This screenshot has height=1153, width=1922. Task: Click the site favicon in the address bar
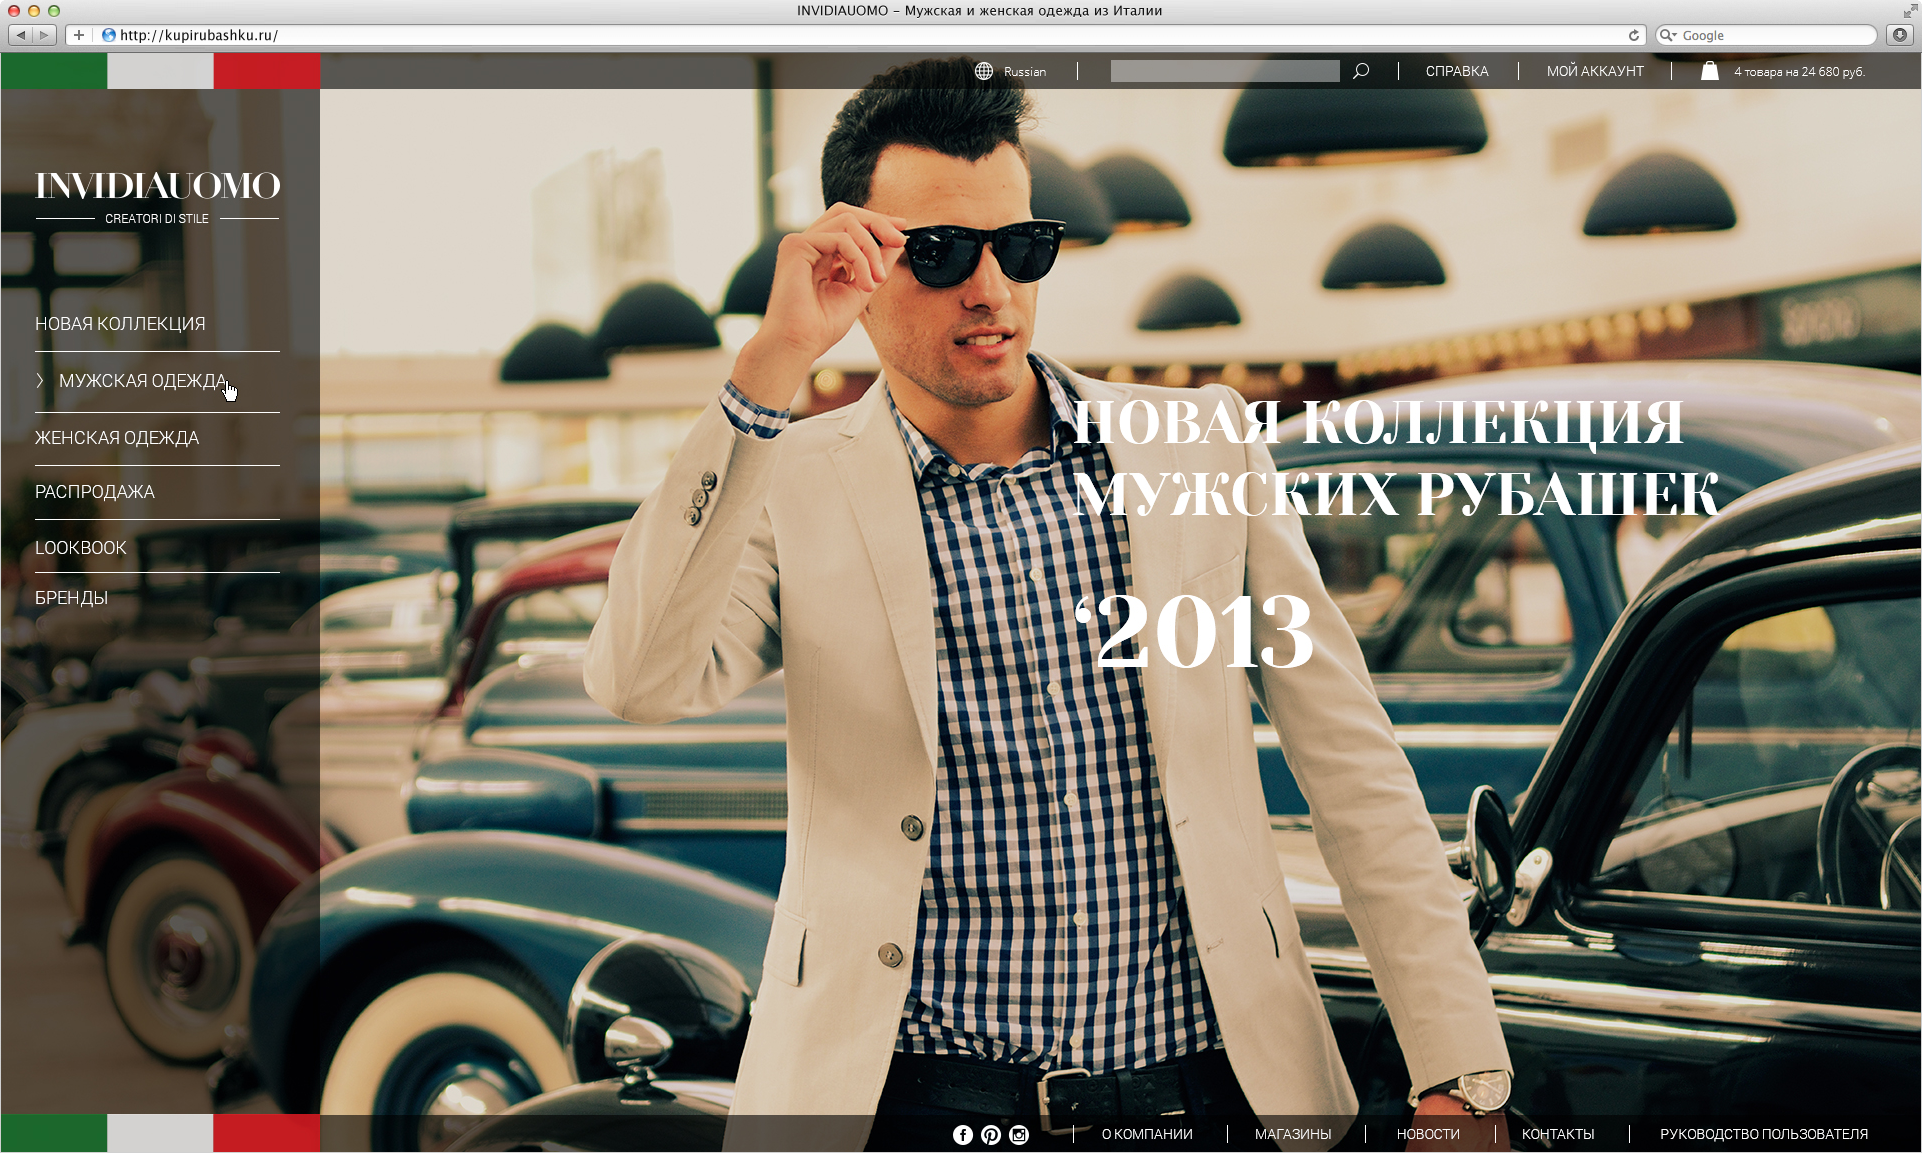[x=109, y=35]
